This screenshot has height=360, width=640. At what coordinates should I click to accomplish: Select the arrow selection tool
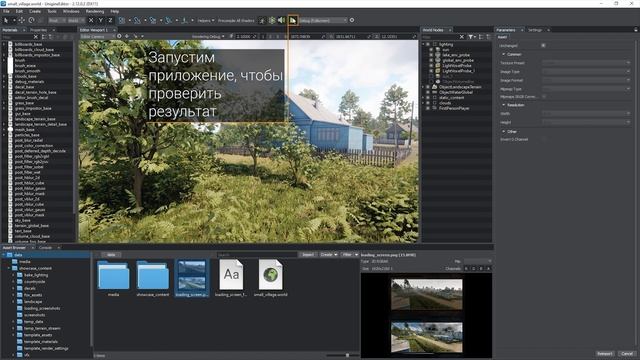(x=6, y=20)
